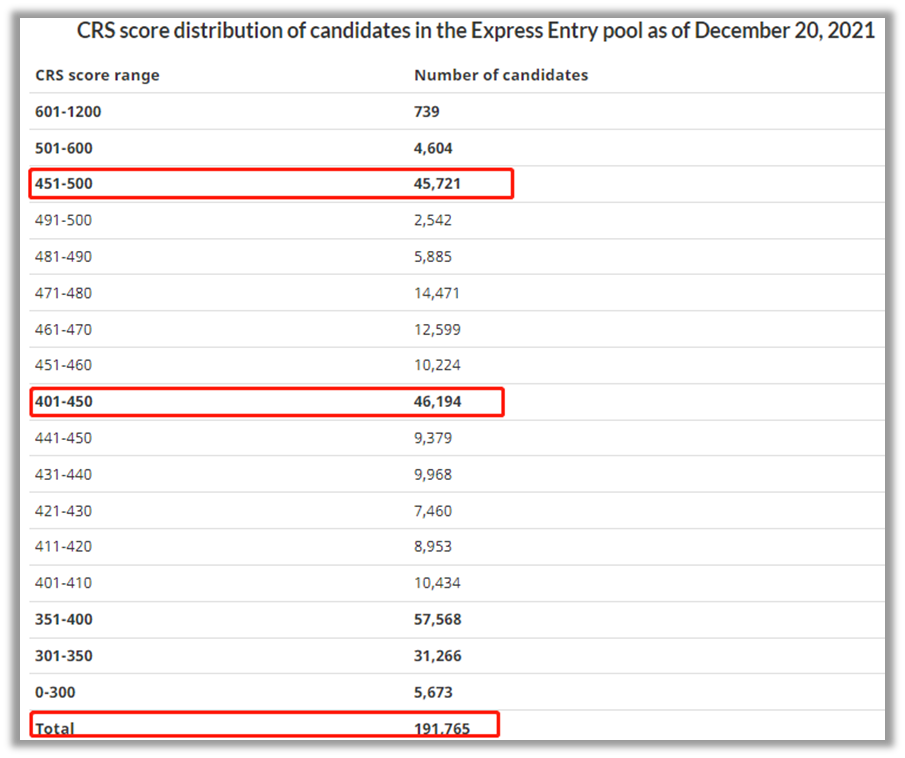Click the value 739
Screen dimensions: 905x758
(x=427, y=111)
